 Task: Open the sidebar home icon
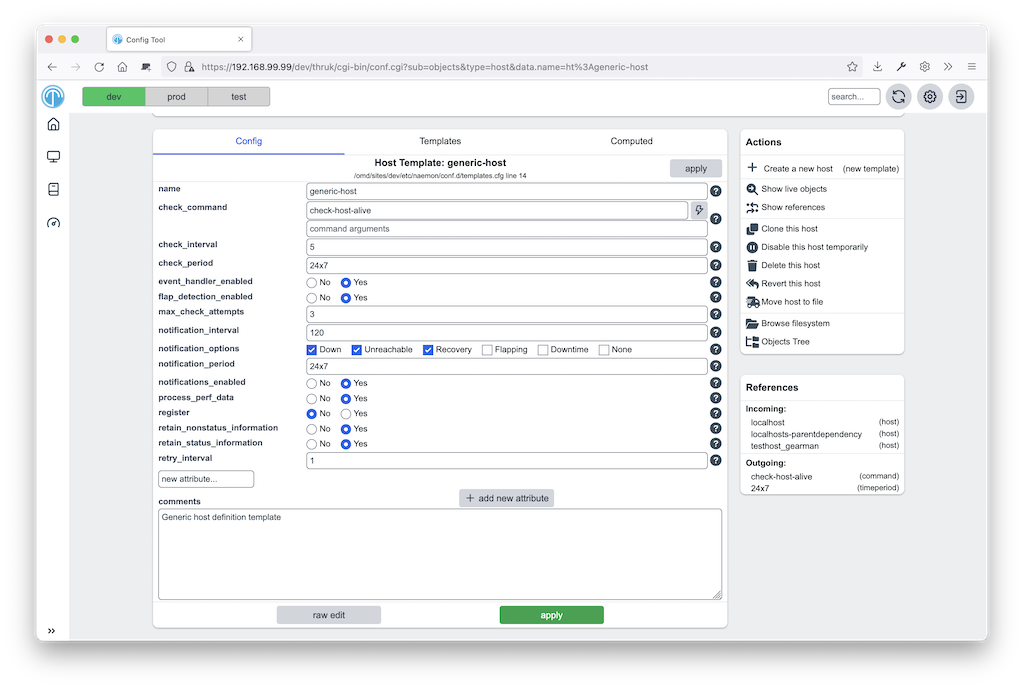point(54,124)
